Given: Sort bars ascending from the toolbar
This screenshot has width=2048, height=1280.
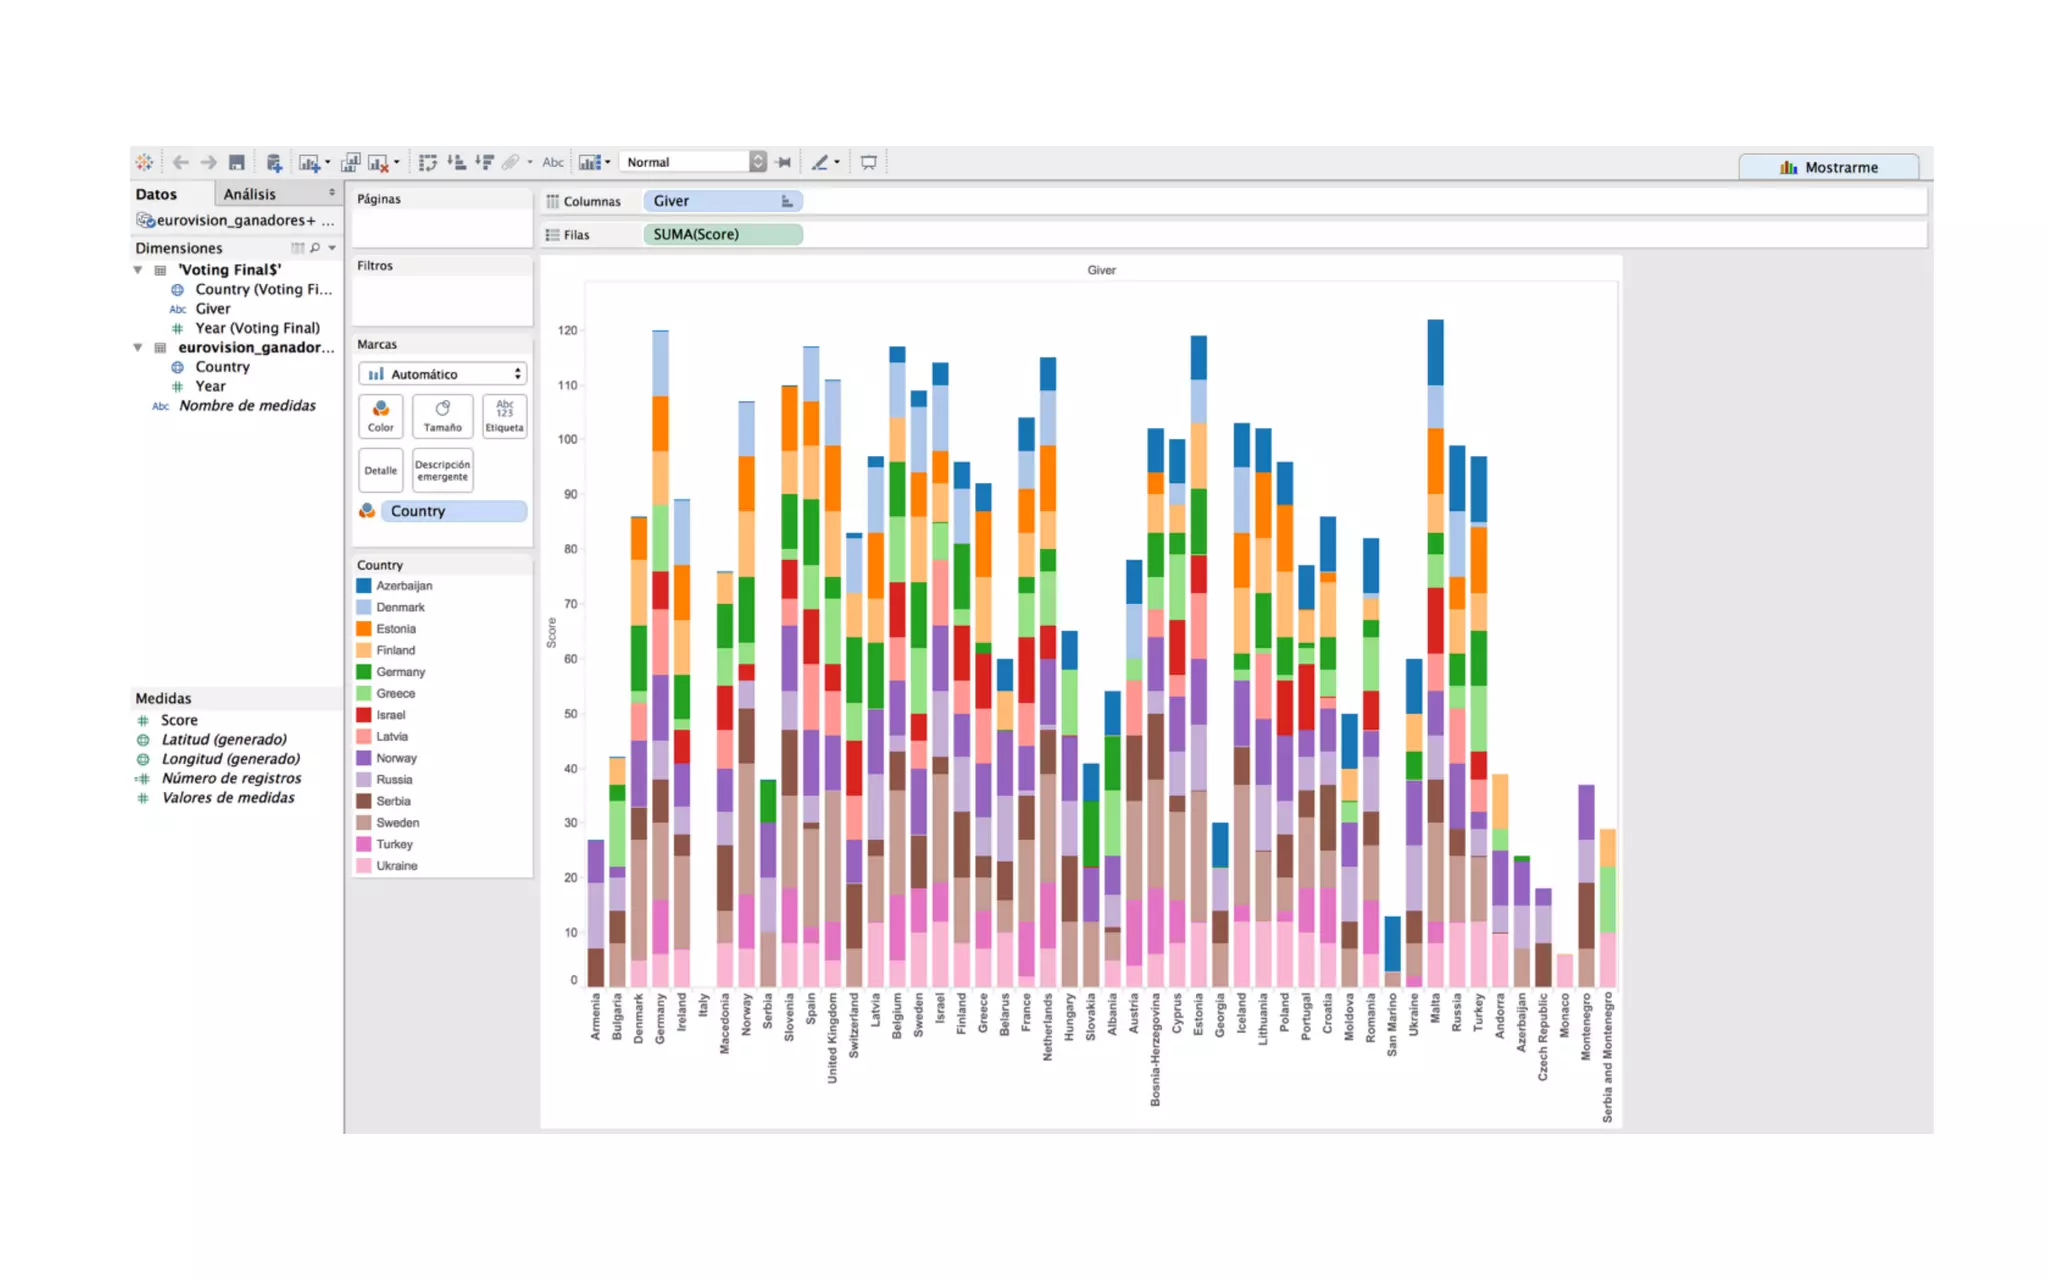Looking at the screenshot, I should coord(456,162).
